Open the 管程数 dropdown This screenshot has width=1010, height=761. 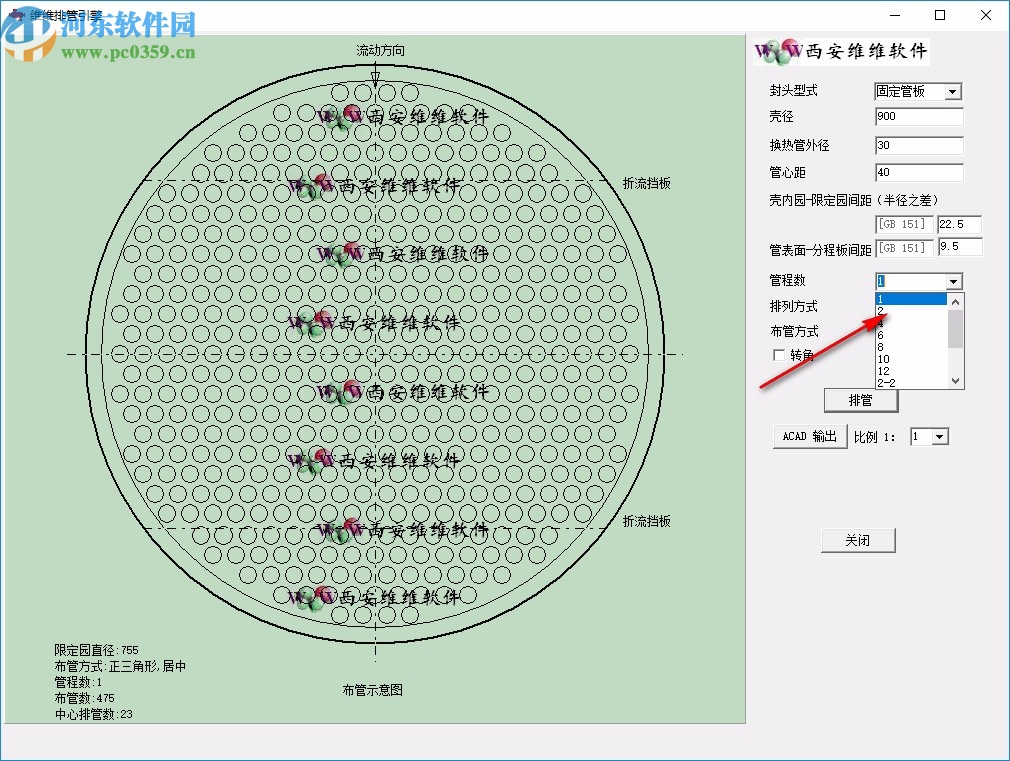[x=953, y=281]
